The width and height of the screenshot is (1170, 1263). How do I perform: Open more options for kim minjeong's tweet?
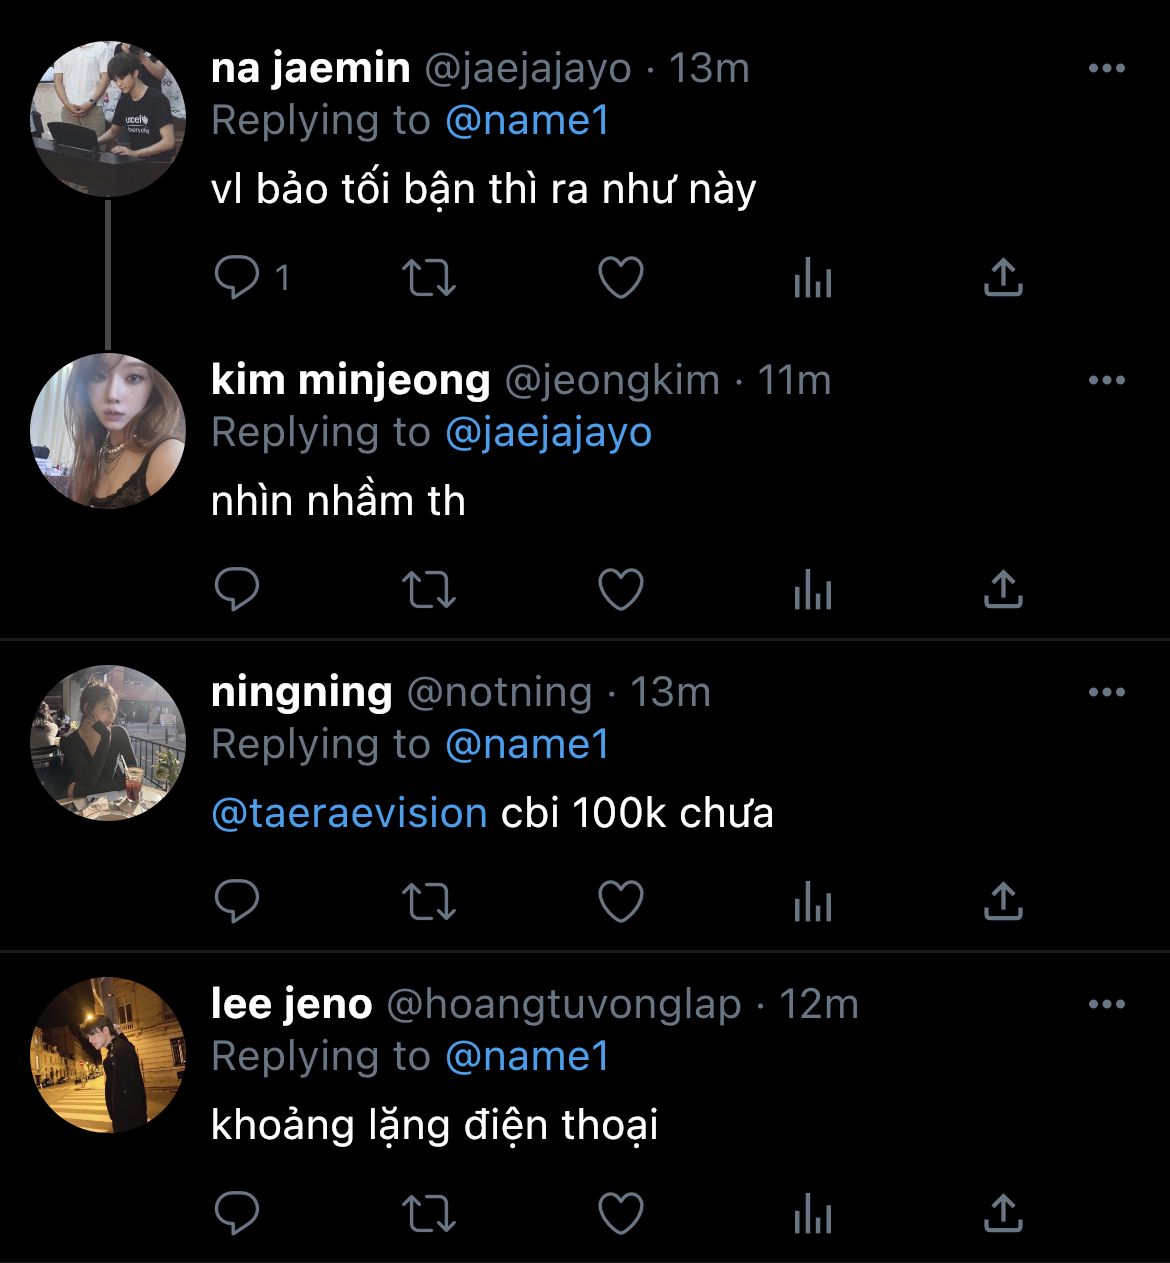[x=1106, y=381]
